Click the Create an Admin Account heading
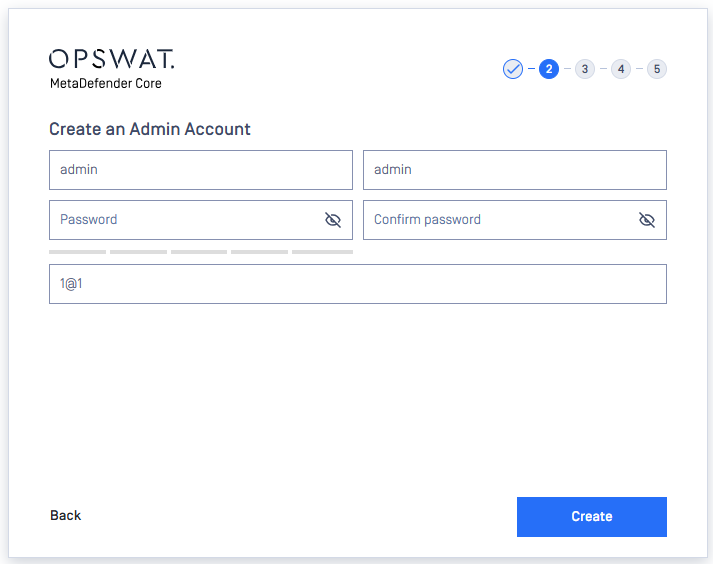Viewport: 713px width, 564px height. tap(150, 129)
